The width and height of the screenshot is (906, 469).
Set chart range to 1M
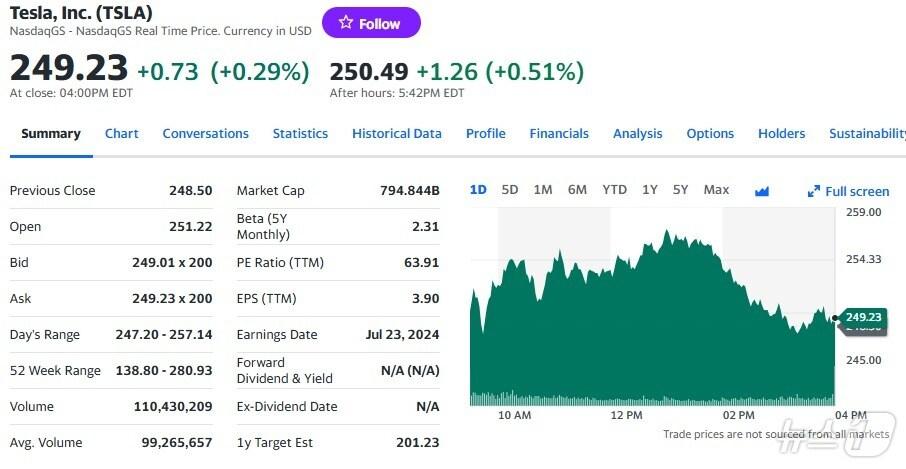[x=543, y=190]
